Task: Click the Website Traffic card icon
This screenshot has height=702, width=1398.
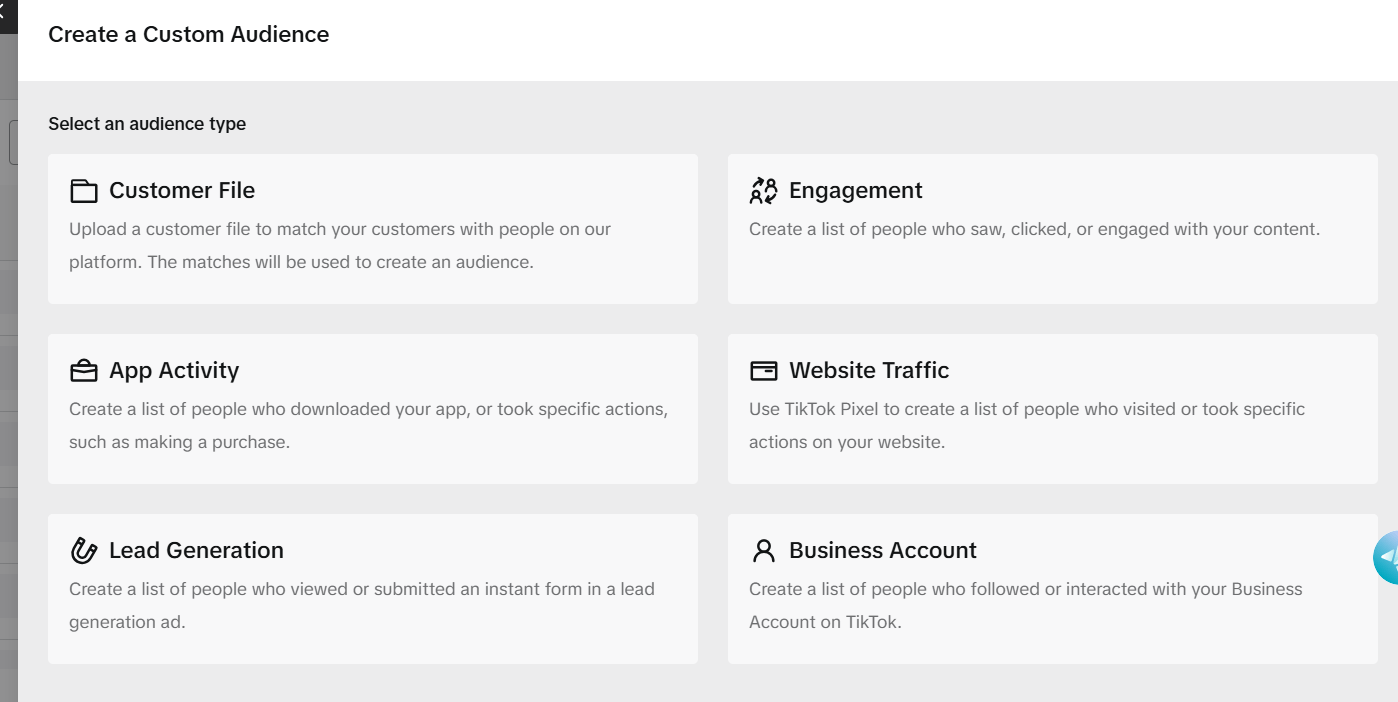Action: pyautogui.click(x=763, y=371)
